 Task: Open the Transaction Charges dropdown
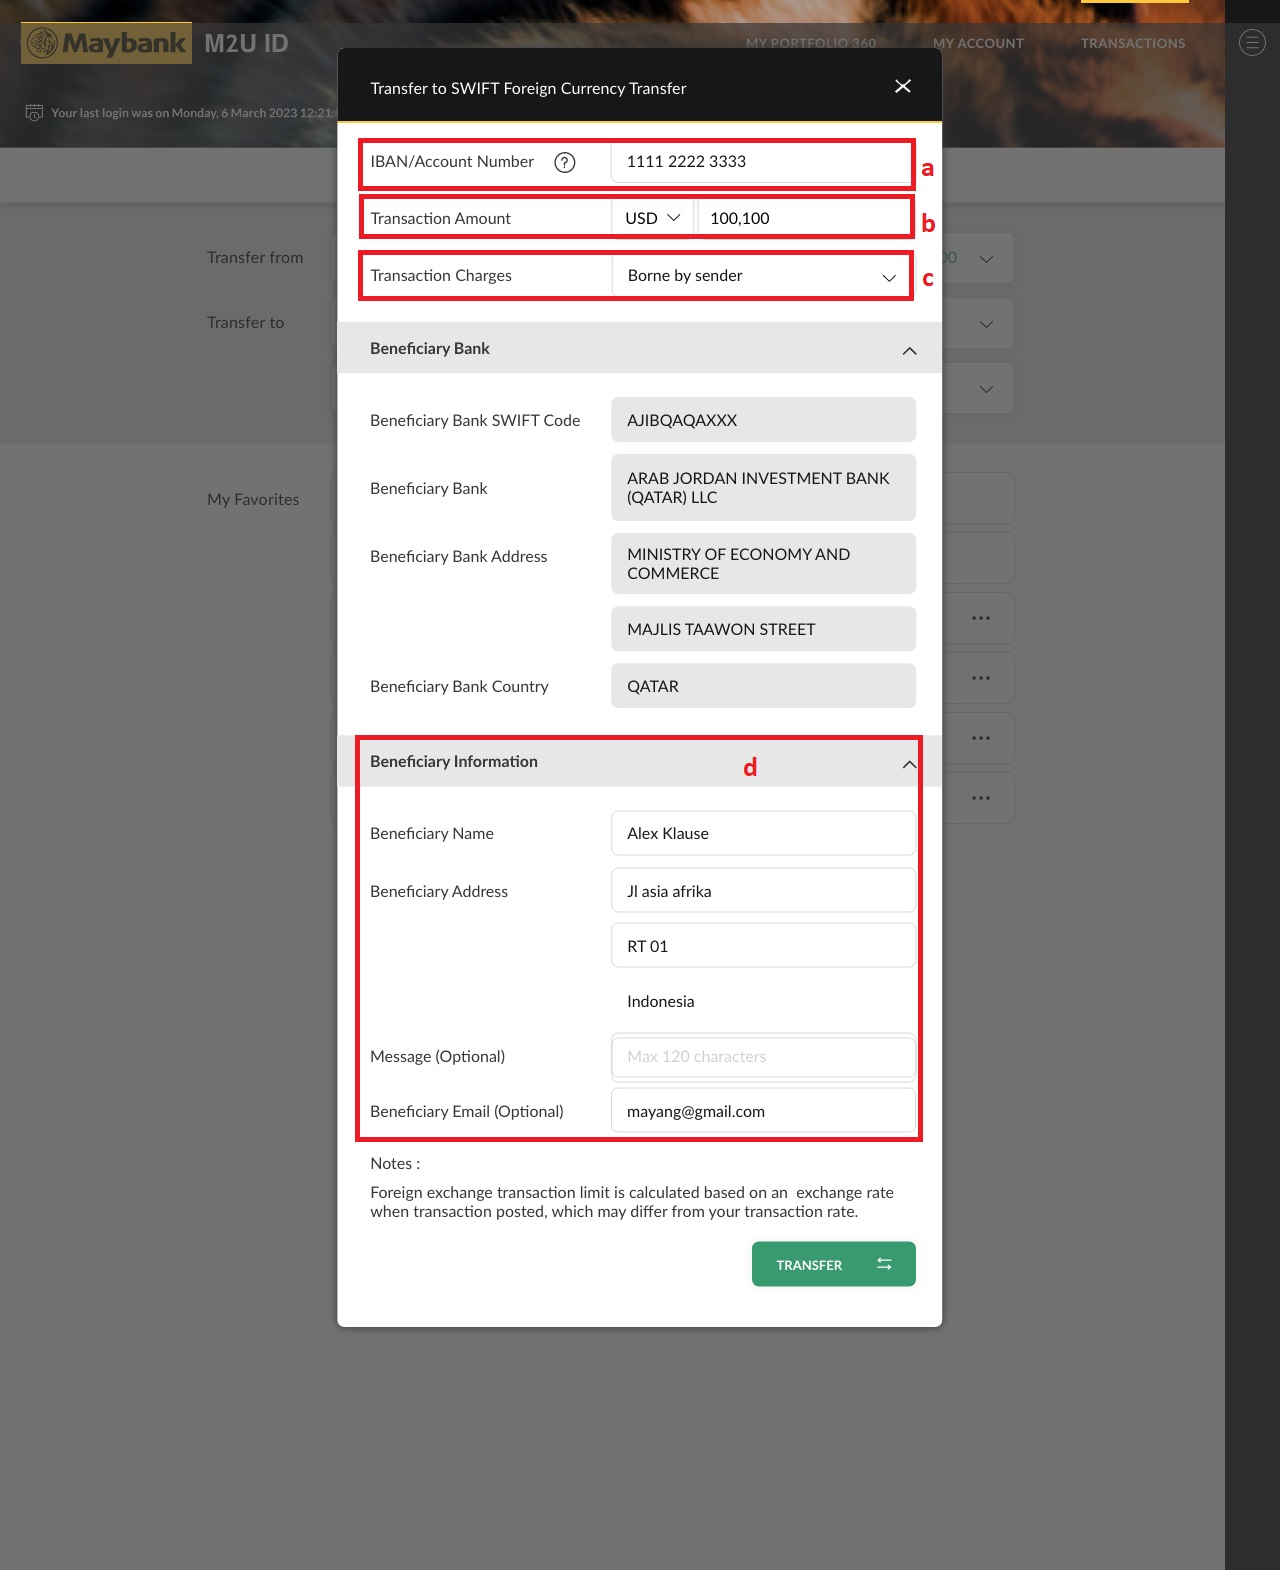pyautogui.click(x=761, y=276)
